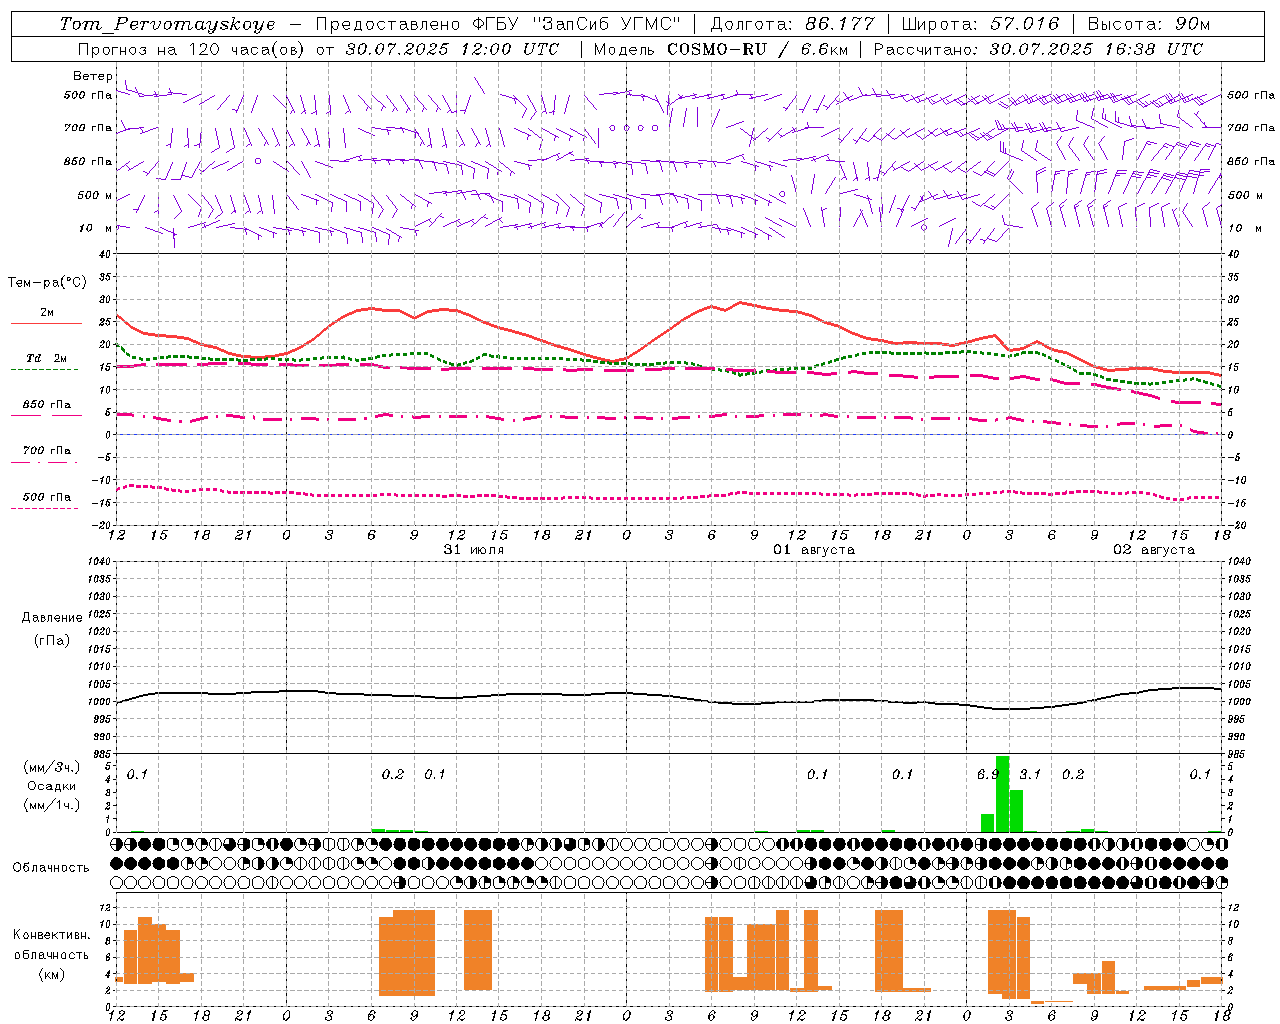The width and height of the screenshot is (1280, 1024).
Task: Click the red 2м temperature legend line
Action: [46, 323]
